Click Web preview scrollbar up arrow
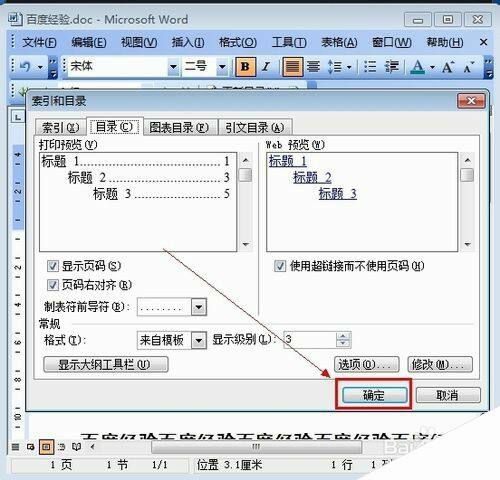The image size is (500, 480). coord(467,161)
